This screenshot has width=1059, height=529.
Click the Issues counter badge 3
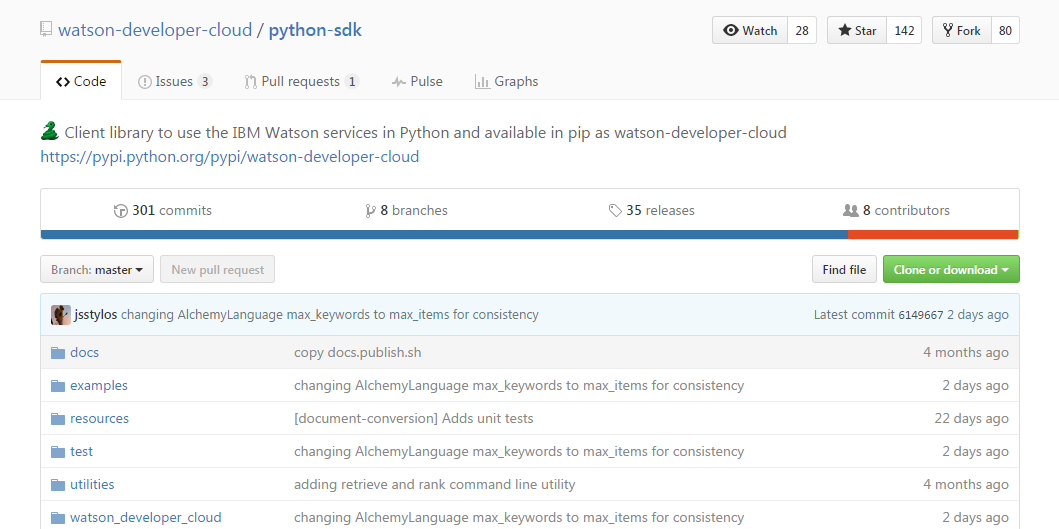[x=205, y=82]
